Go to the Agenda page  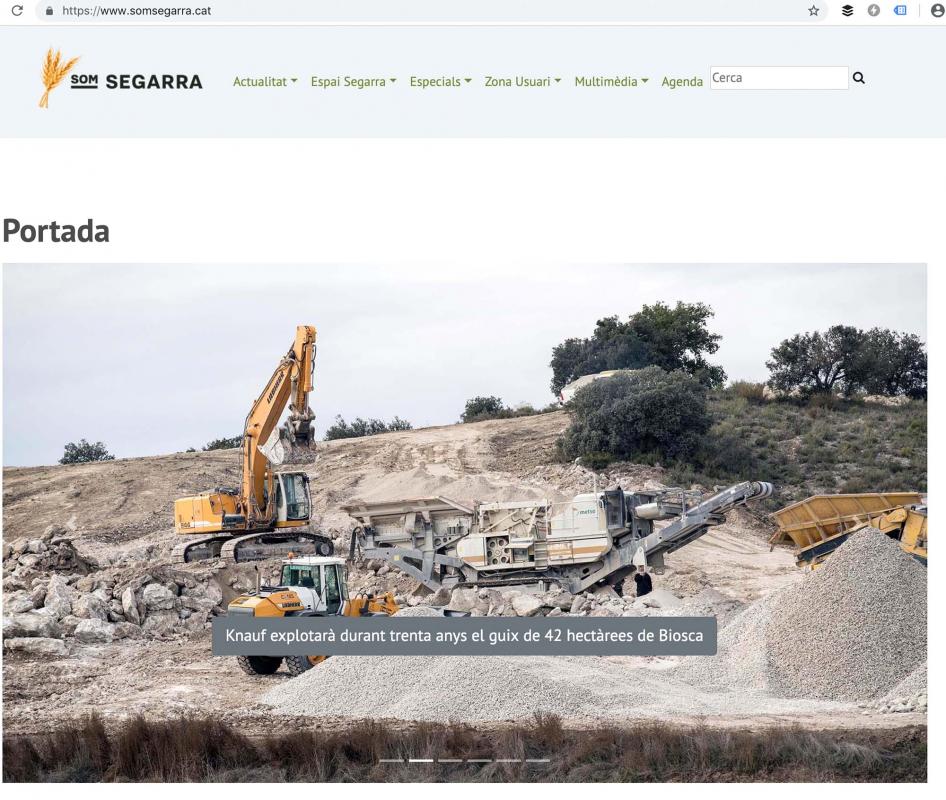[x=682, y=82]
